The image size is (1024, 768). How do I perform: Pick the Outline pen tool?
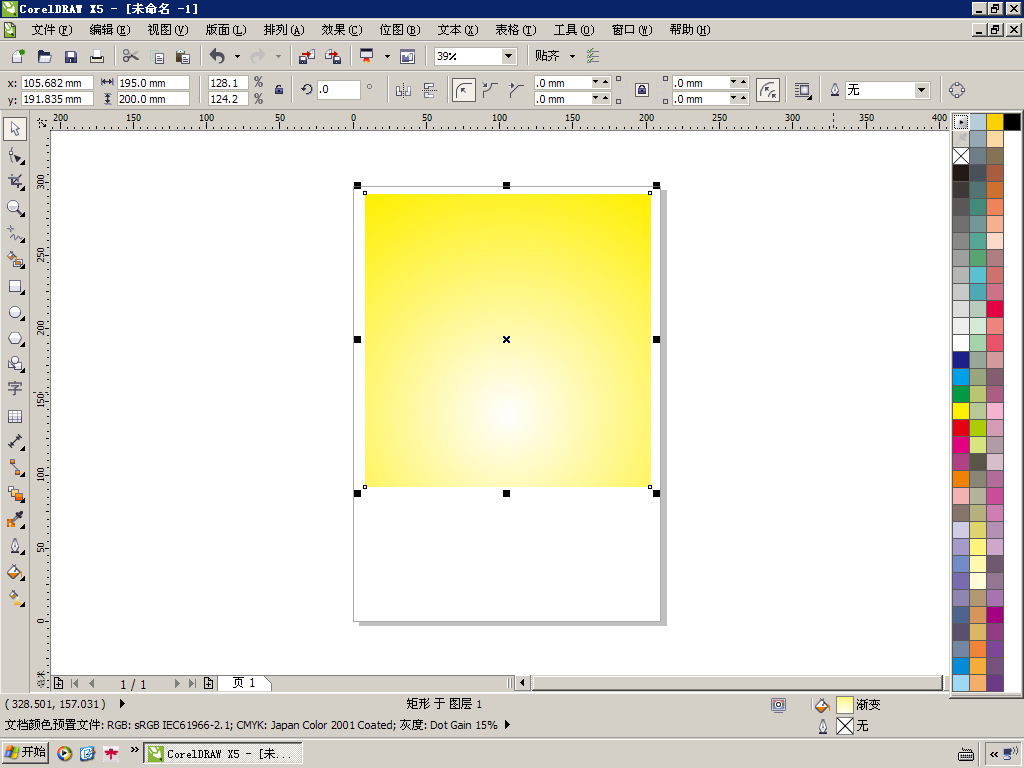tap(15, 546)
